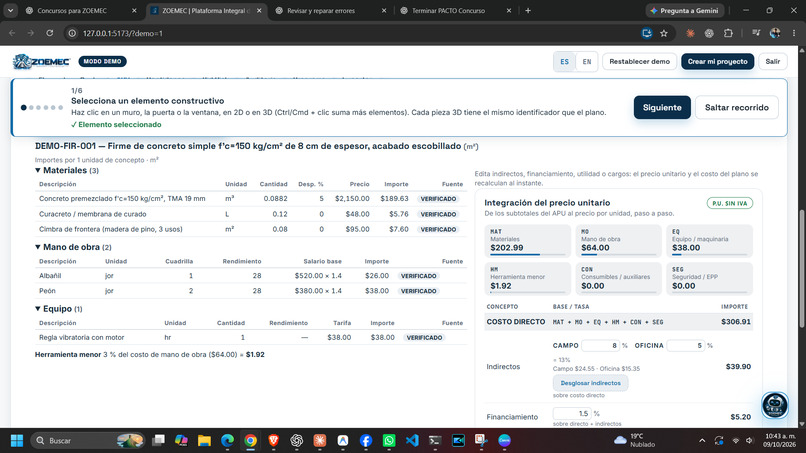This screenshot has height=453, width=806.
Task: Click the COSTO DIRECTO $306.91 amount
Action: point(736,322)
